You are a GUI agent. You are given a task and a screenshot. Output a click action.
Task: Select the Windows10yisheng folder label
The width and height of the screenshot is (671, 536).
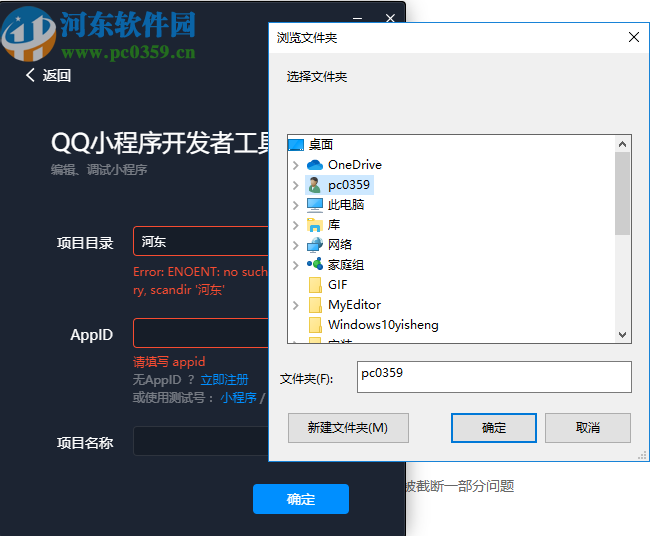[383, 325]
